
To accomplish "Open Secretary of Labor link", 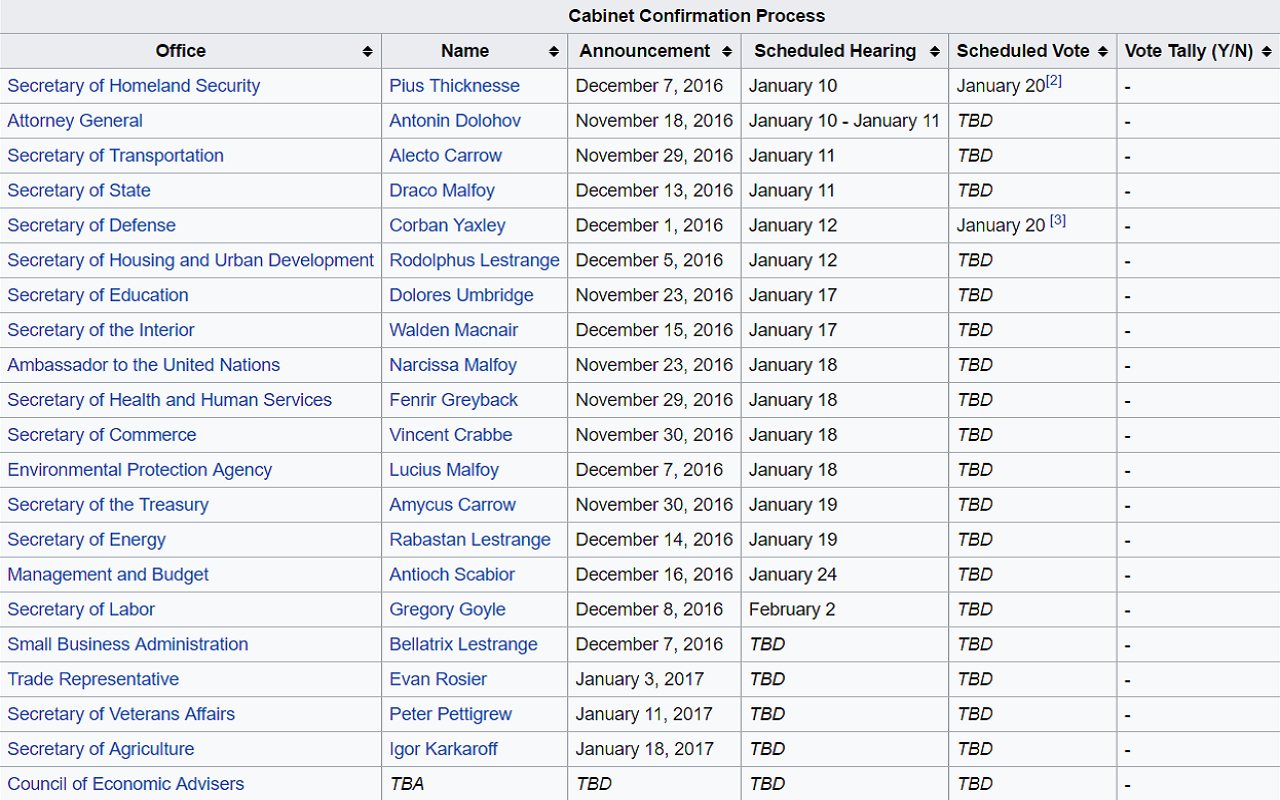I will click(x=81, y=610).
